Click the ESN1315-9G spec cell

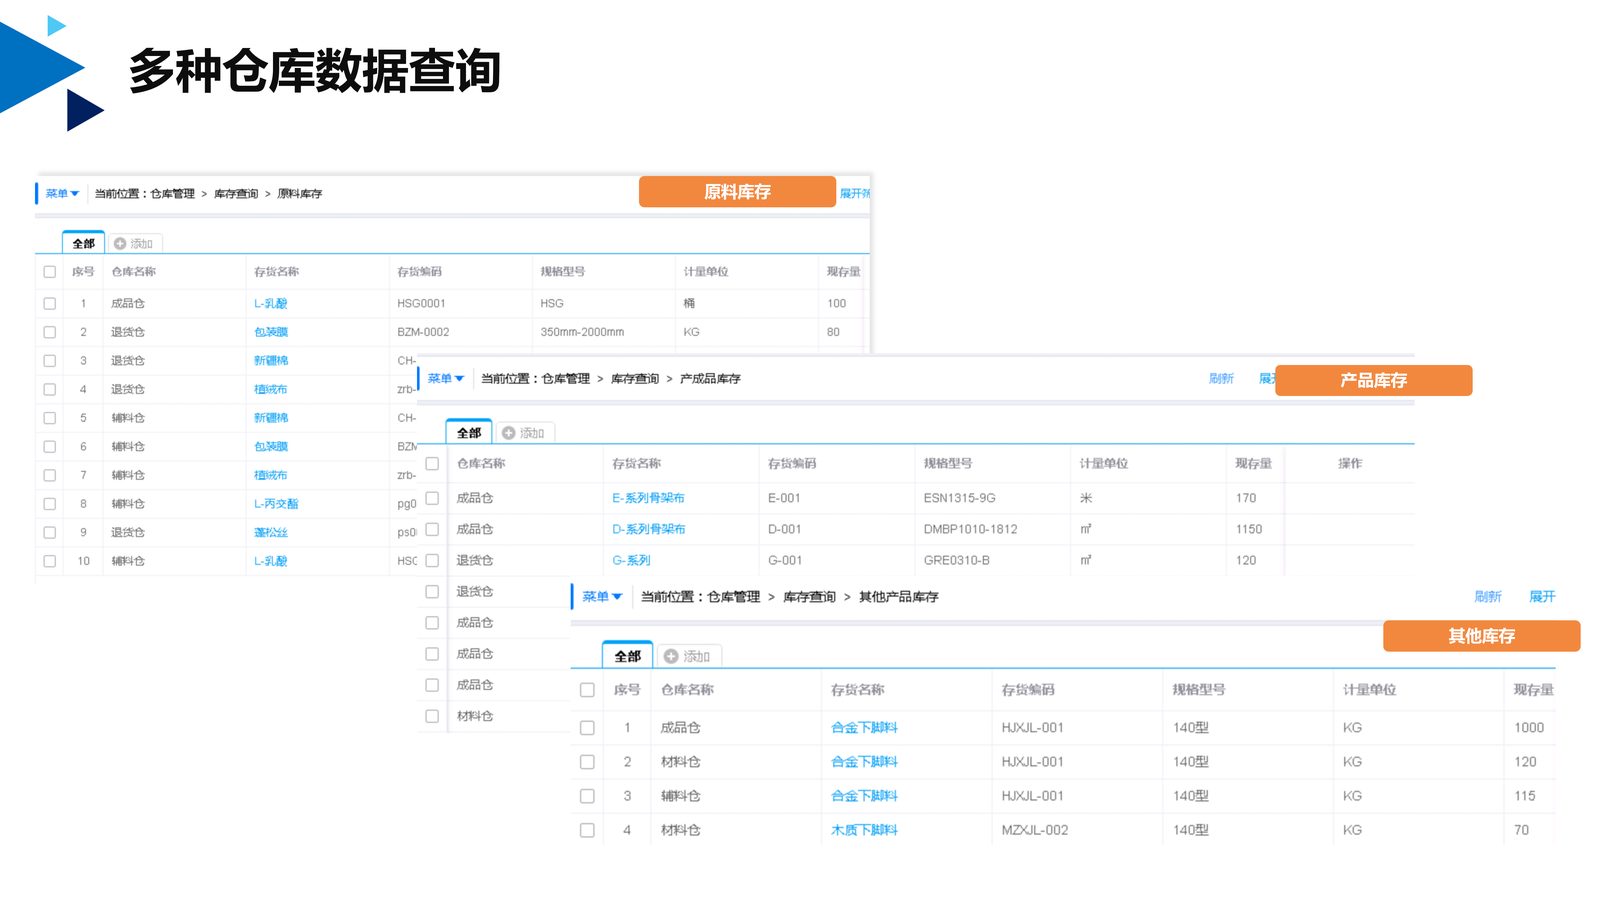[959, 498]
